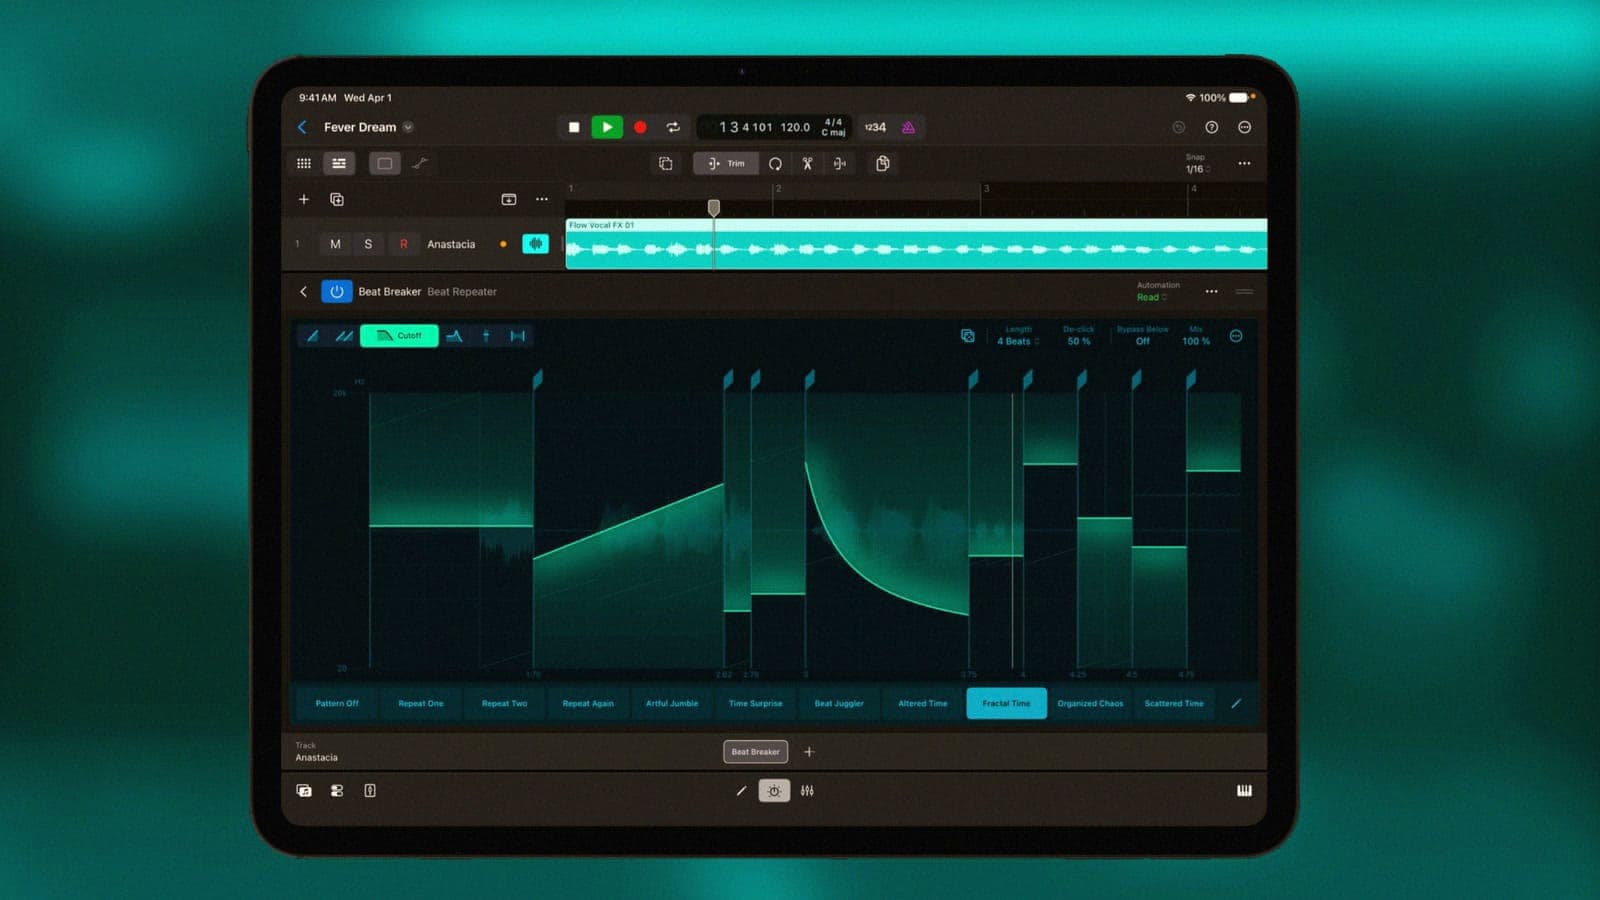Image resolution: width=1600 pixels, height=900 pixels.
Task: Click the undo history icon
Action: pos(1178,127)
